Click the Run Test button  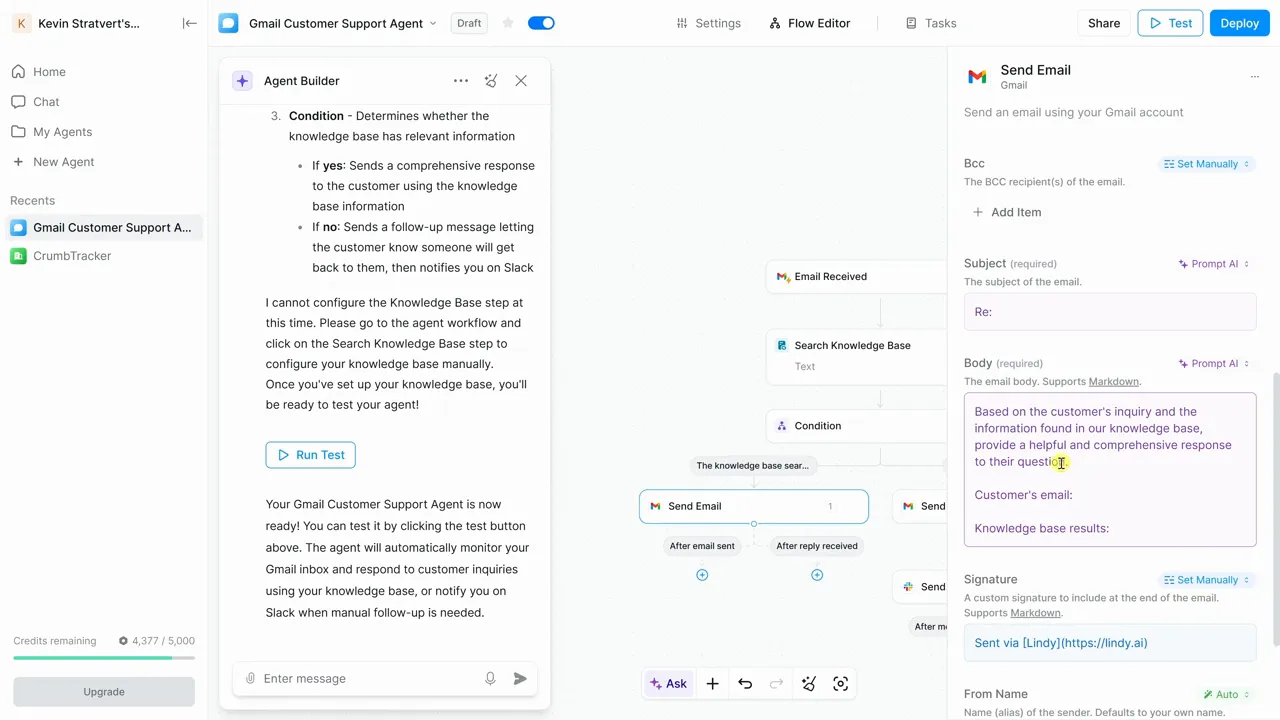(310, 455)
